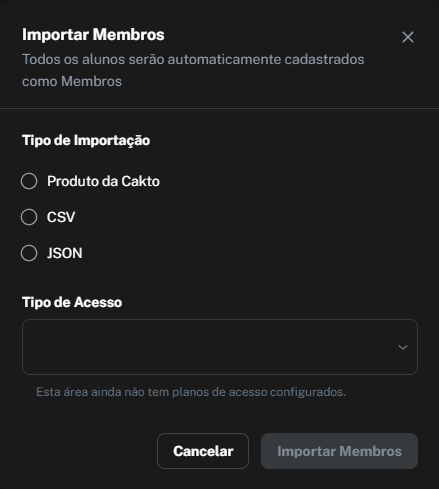Expand the Tipo de Acesso chevron arrow
Screen dimensions: 439x489
(x=403, y=347)
